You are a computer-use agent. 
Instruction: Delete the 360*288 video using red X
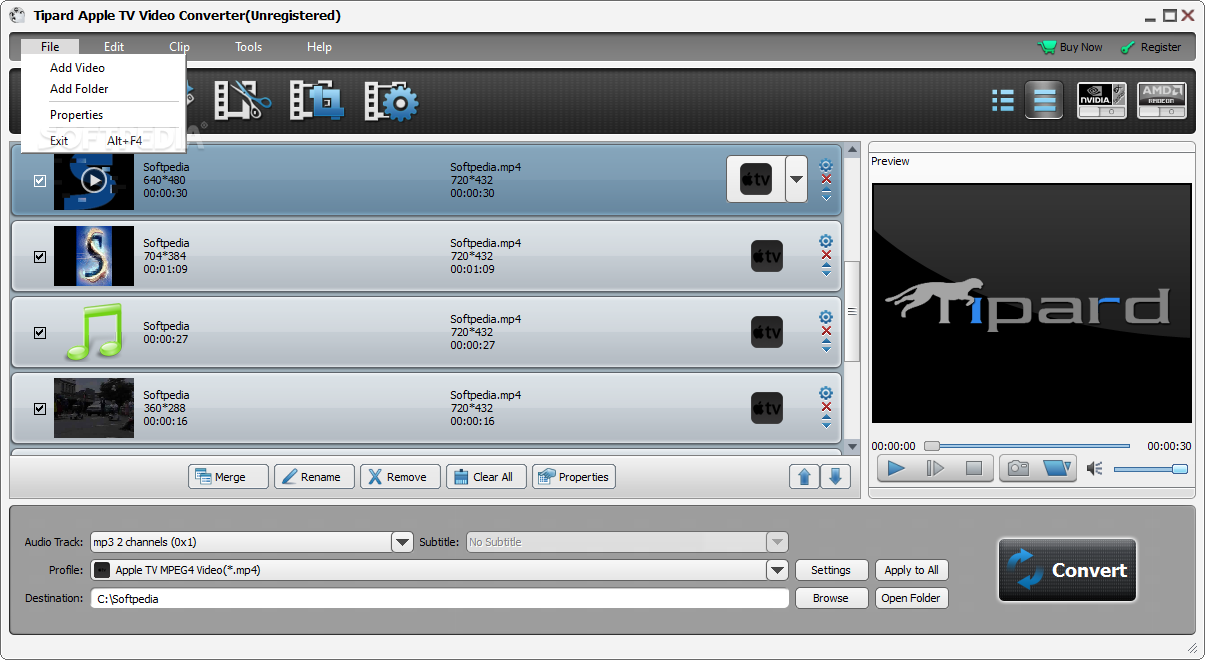tap(826, 407)
